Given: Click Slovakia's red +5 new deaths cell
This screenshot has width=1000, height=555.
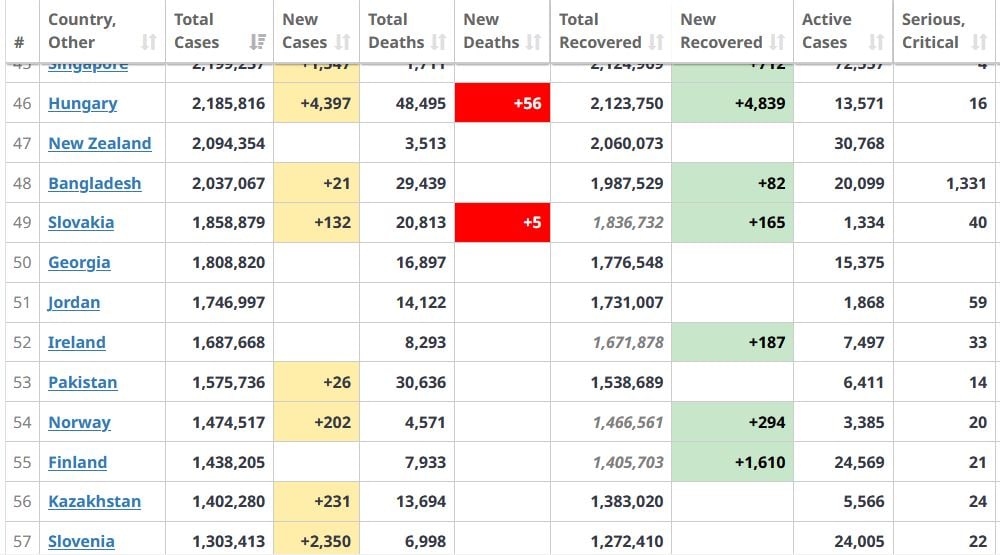Looking at the screenshot, I should tap(503, 223).
